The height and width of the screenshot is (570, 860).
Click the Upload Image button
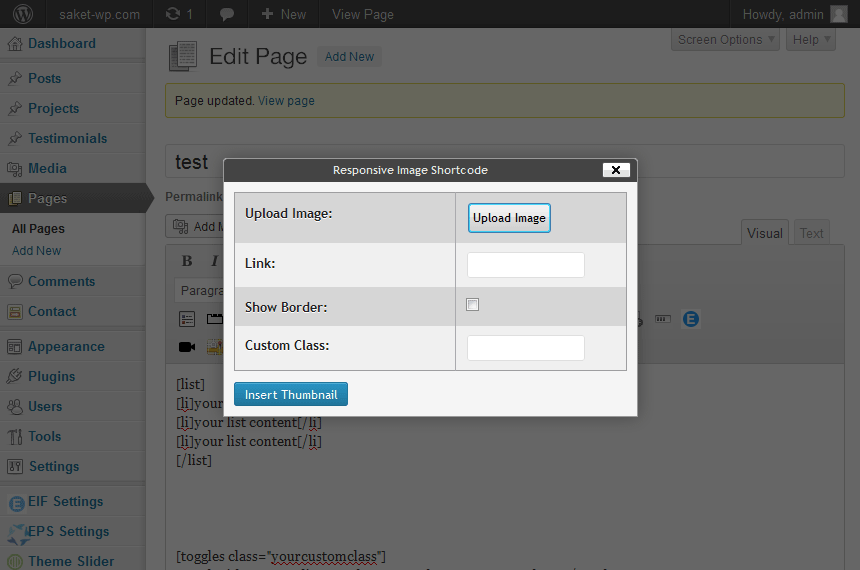[509, 218]
